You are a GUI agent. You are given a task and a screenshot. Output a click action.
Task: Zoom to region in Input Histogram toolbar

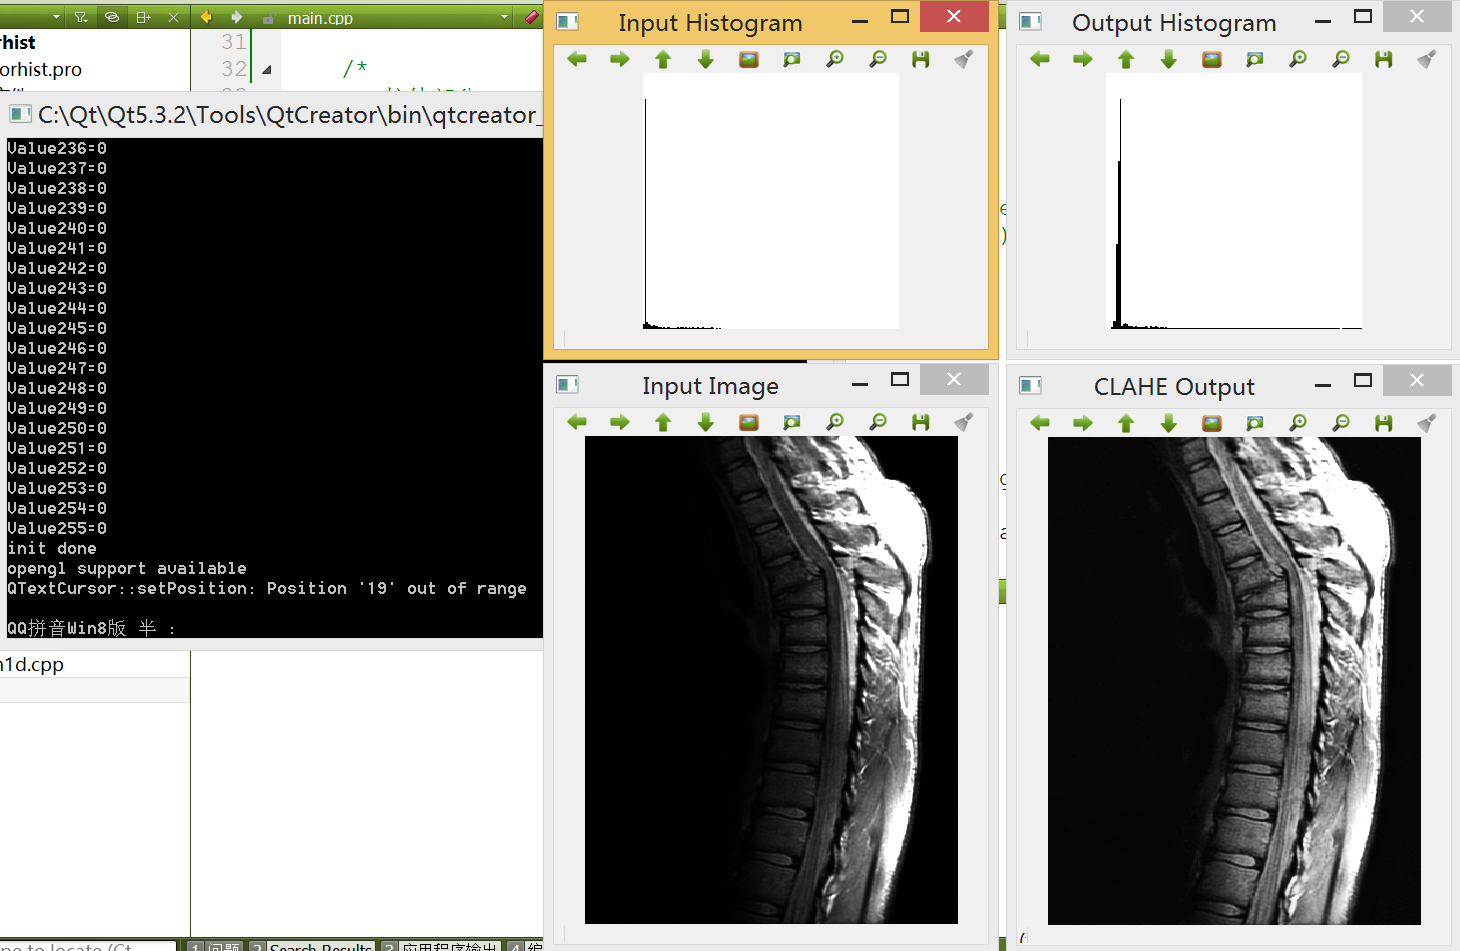click(x=792, y=59)
